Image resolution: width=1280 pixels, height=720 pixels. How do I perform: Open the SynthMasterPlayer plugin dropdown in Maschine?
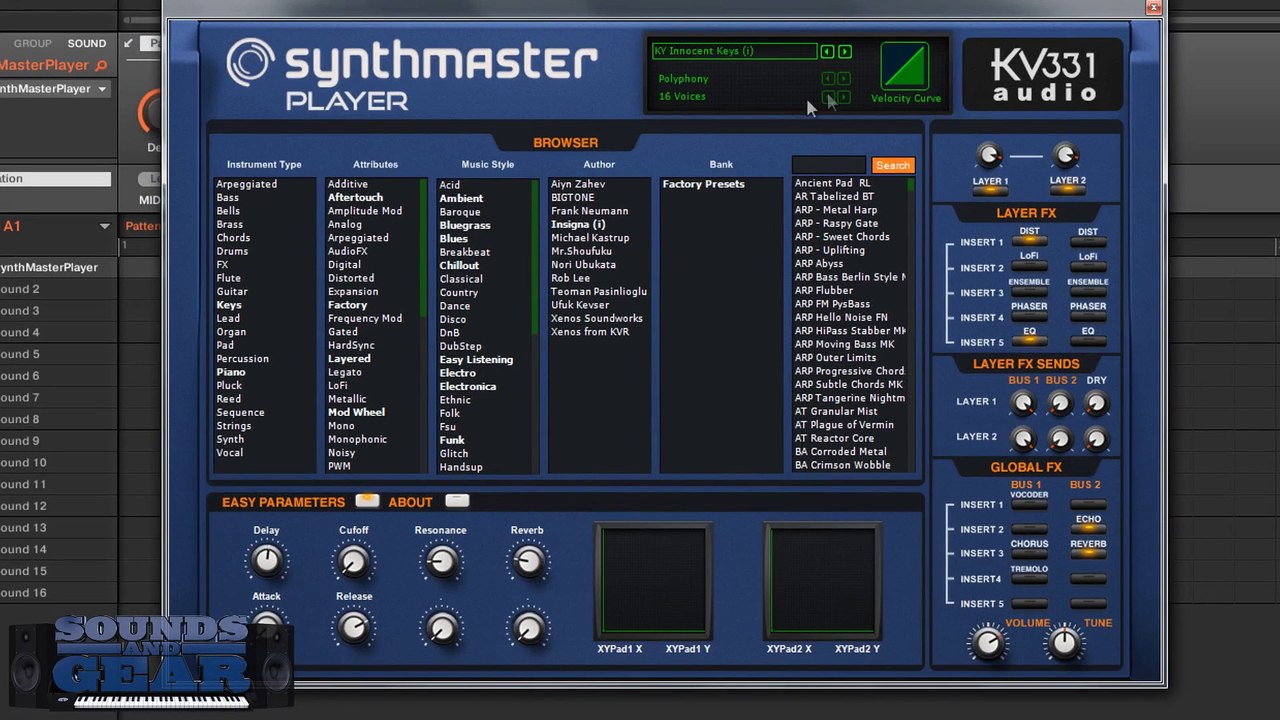pyautogui.click(x=101, y=89)
